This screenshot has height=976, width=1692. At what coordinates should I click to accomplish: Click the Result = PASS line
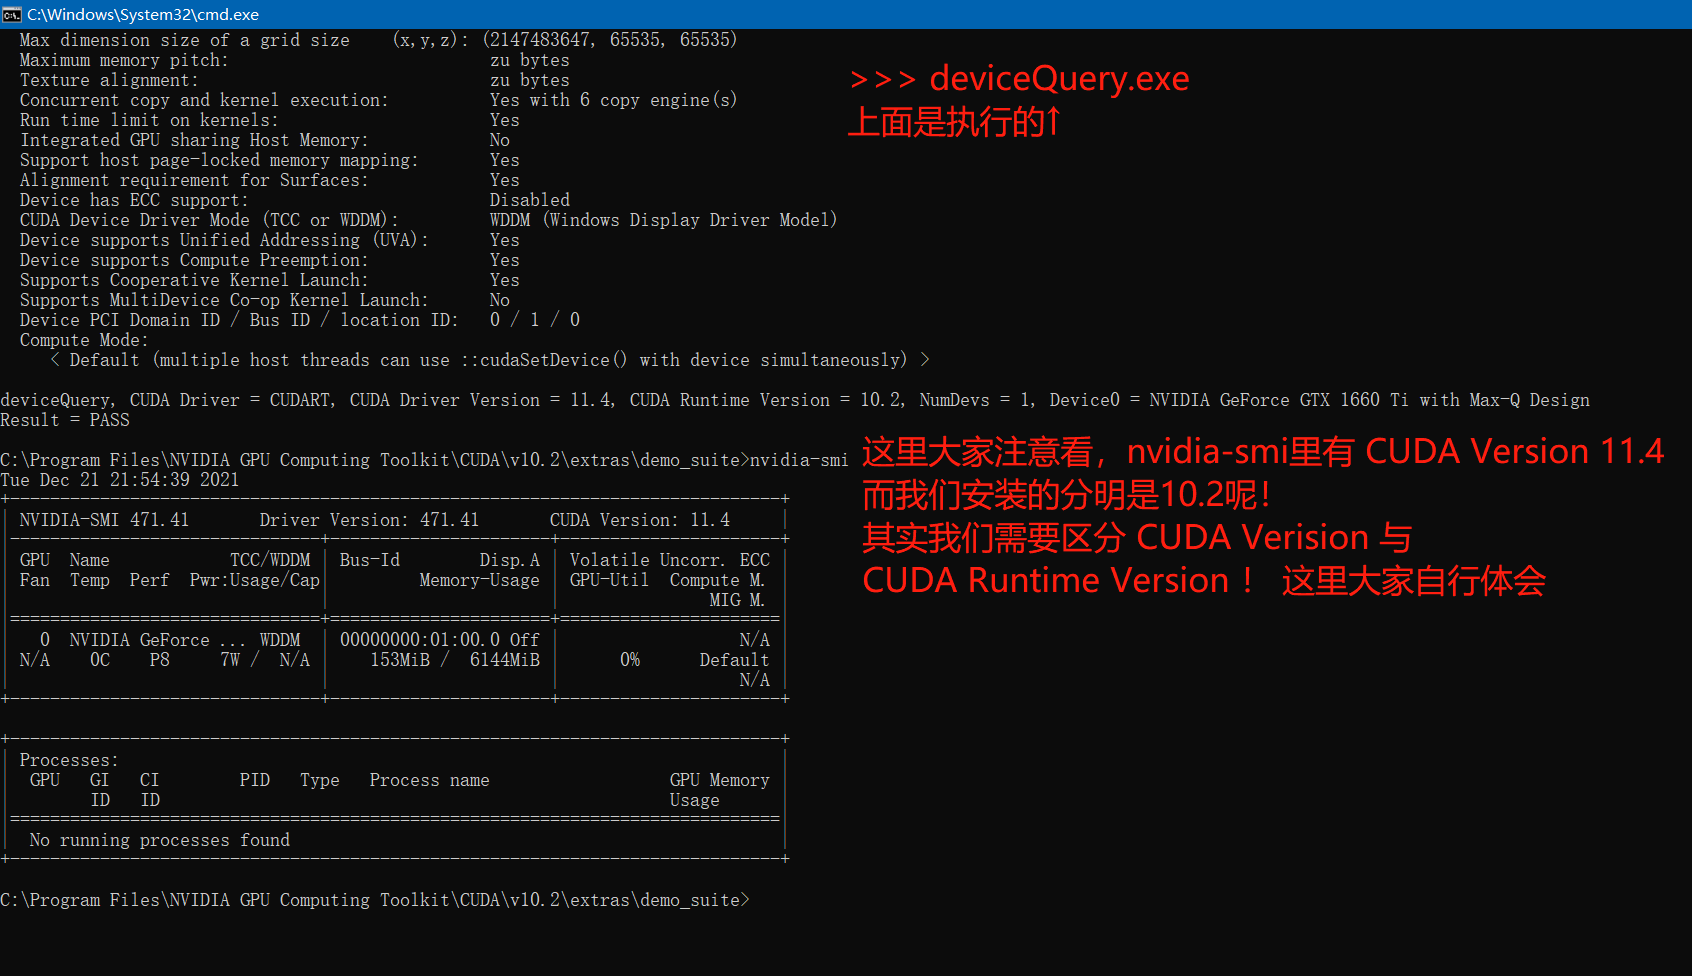[x=65, y=420]
